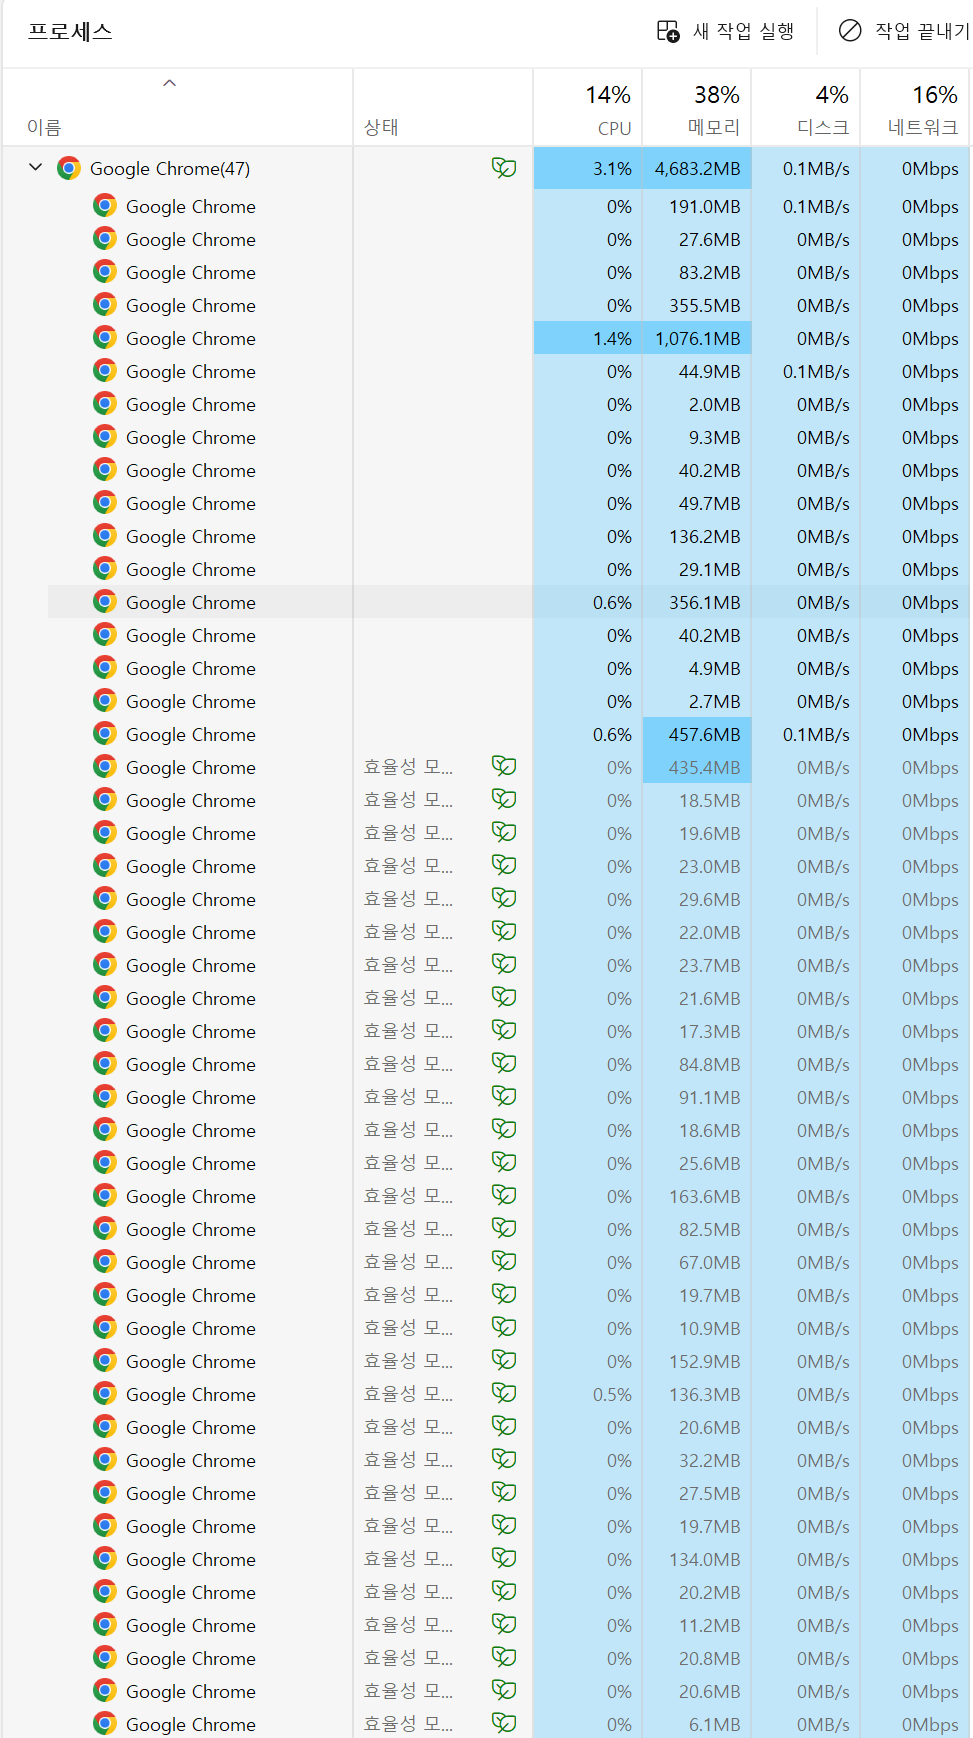Image resolution: width=973 pixels, height=1738 pixels.
Task: Collapse the Google Chrome(47) process group
Action: tap(36, 168)
